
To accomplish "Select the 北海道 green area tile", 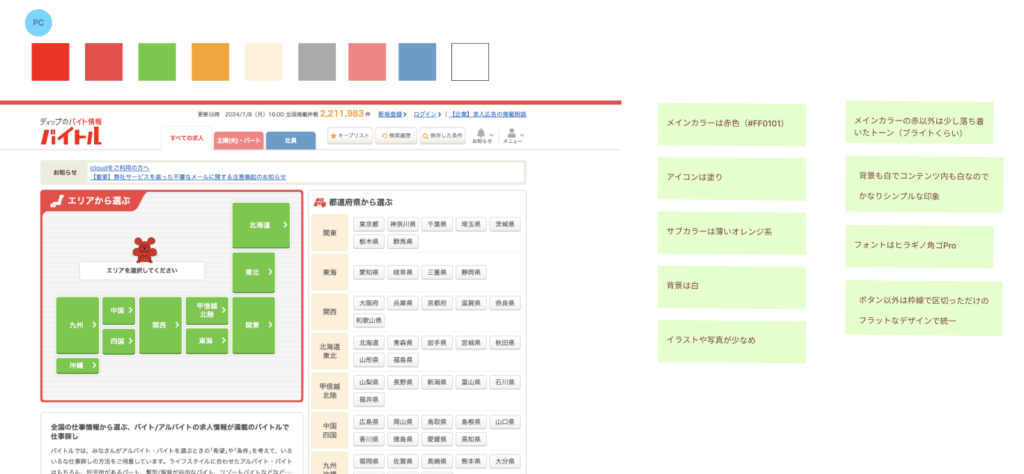I will (261, 225).
